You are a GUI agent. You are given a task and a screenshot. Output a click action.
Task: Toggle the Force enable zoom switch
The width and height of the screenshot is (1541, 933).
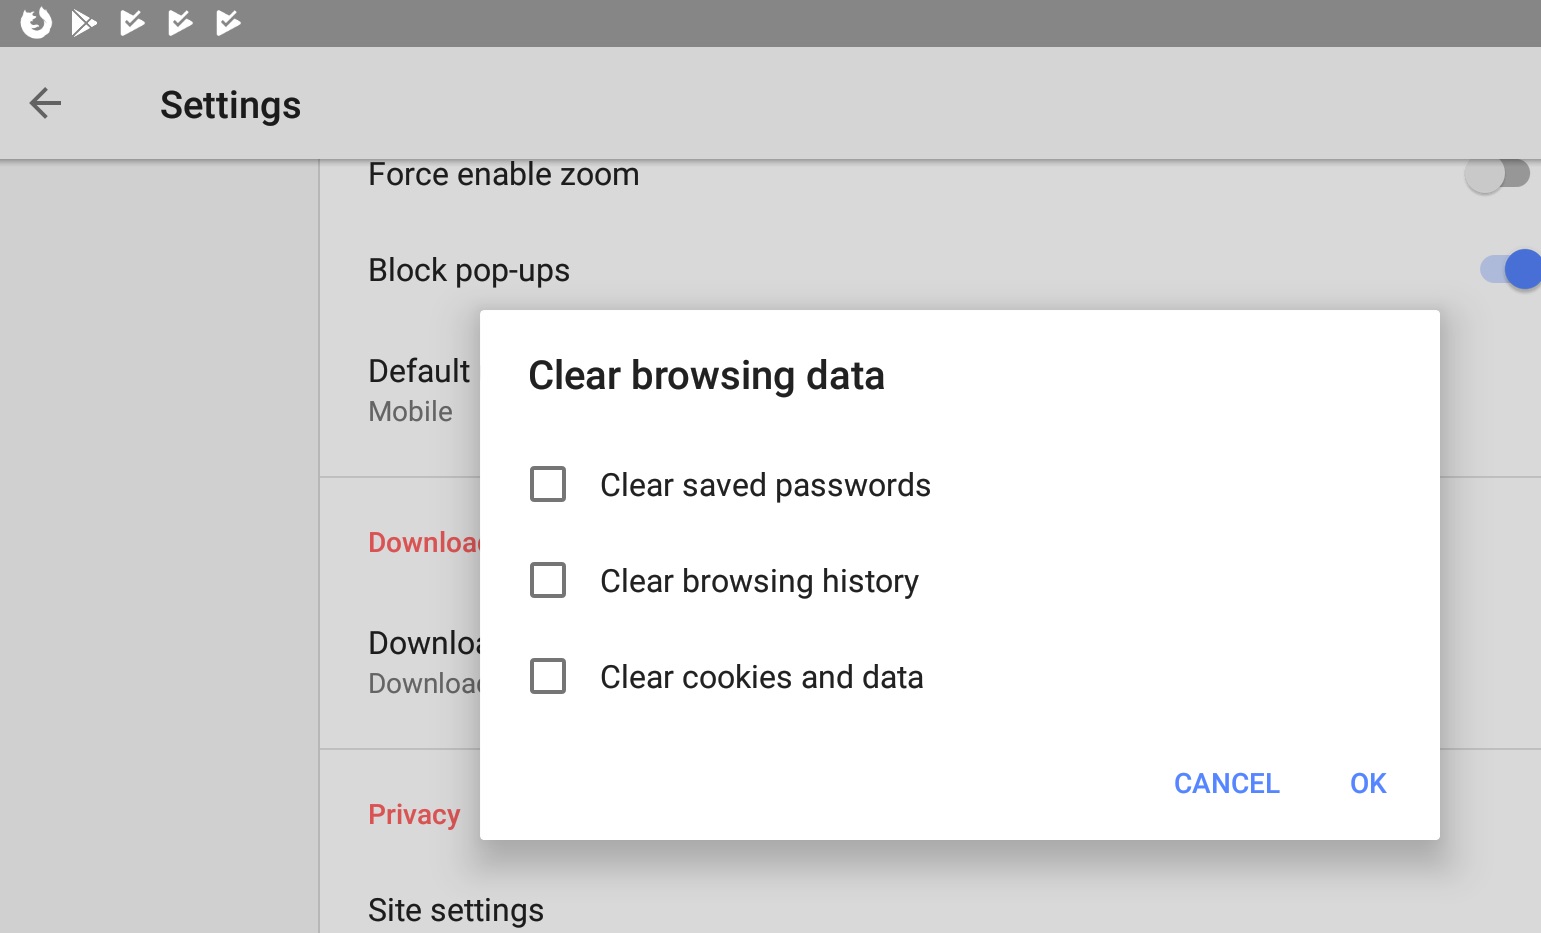[x=1497, y=175]
